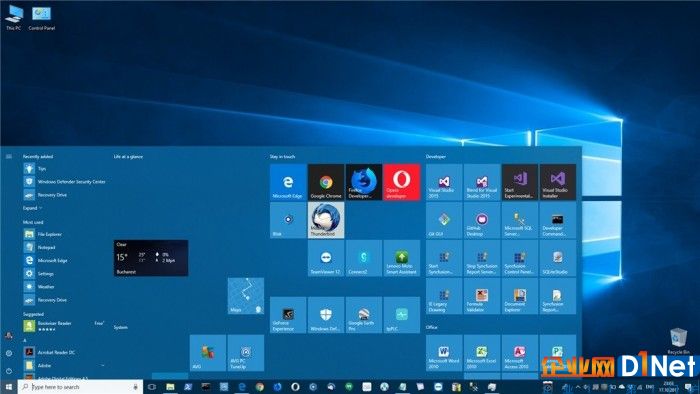Click the 'Office' group header
Viewport: 700px width, 394px height.
click(x=431, y=328)
